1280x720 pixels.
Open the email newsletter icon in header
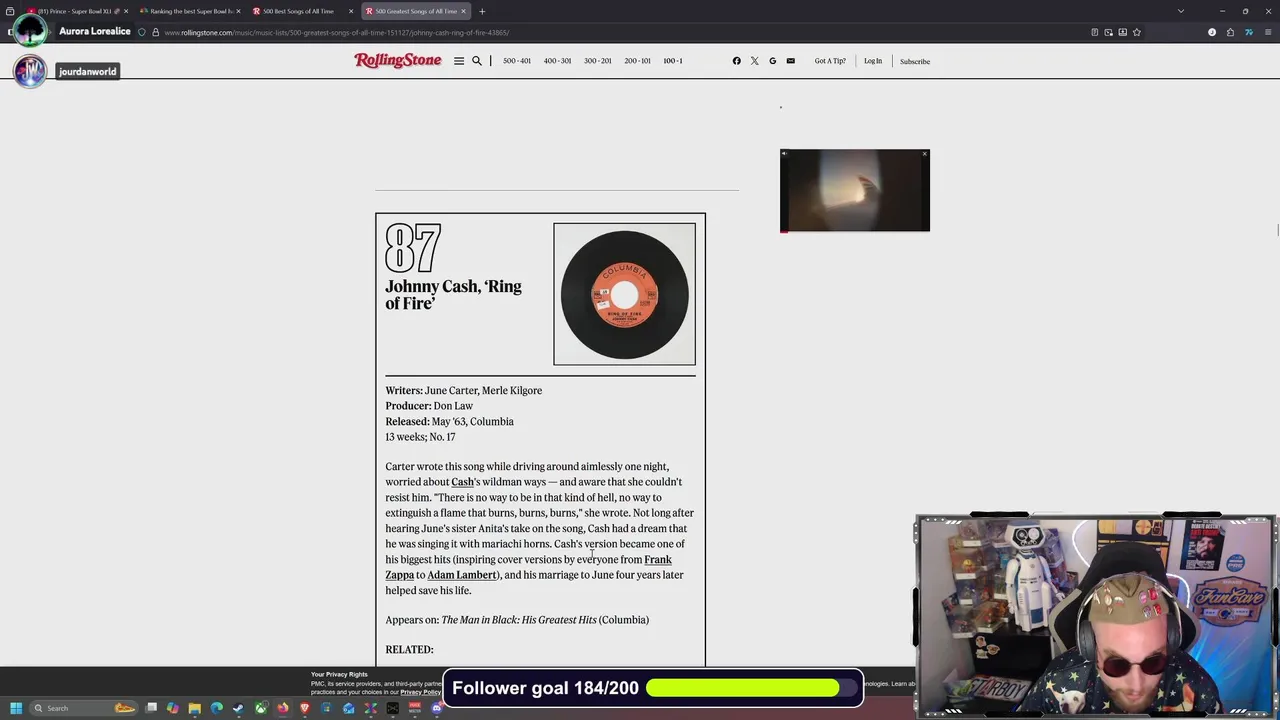click(x=790, y=61)
